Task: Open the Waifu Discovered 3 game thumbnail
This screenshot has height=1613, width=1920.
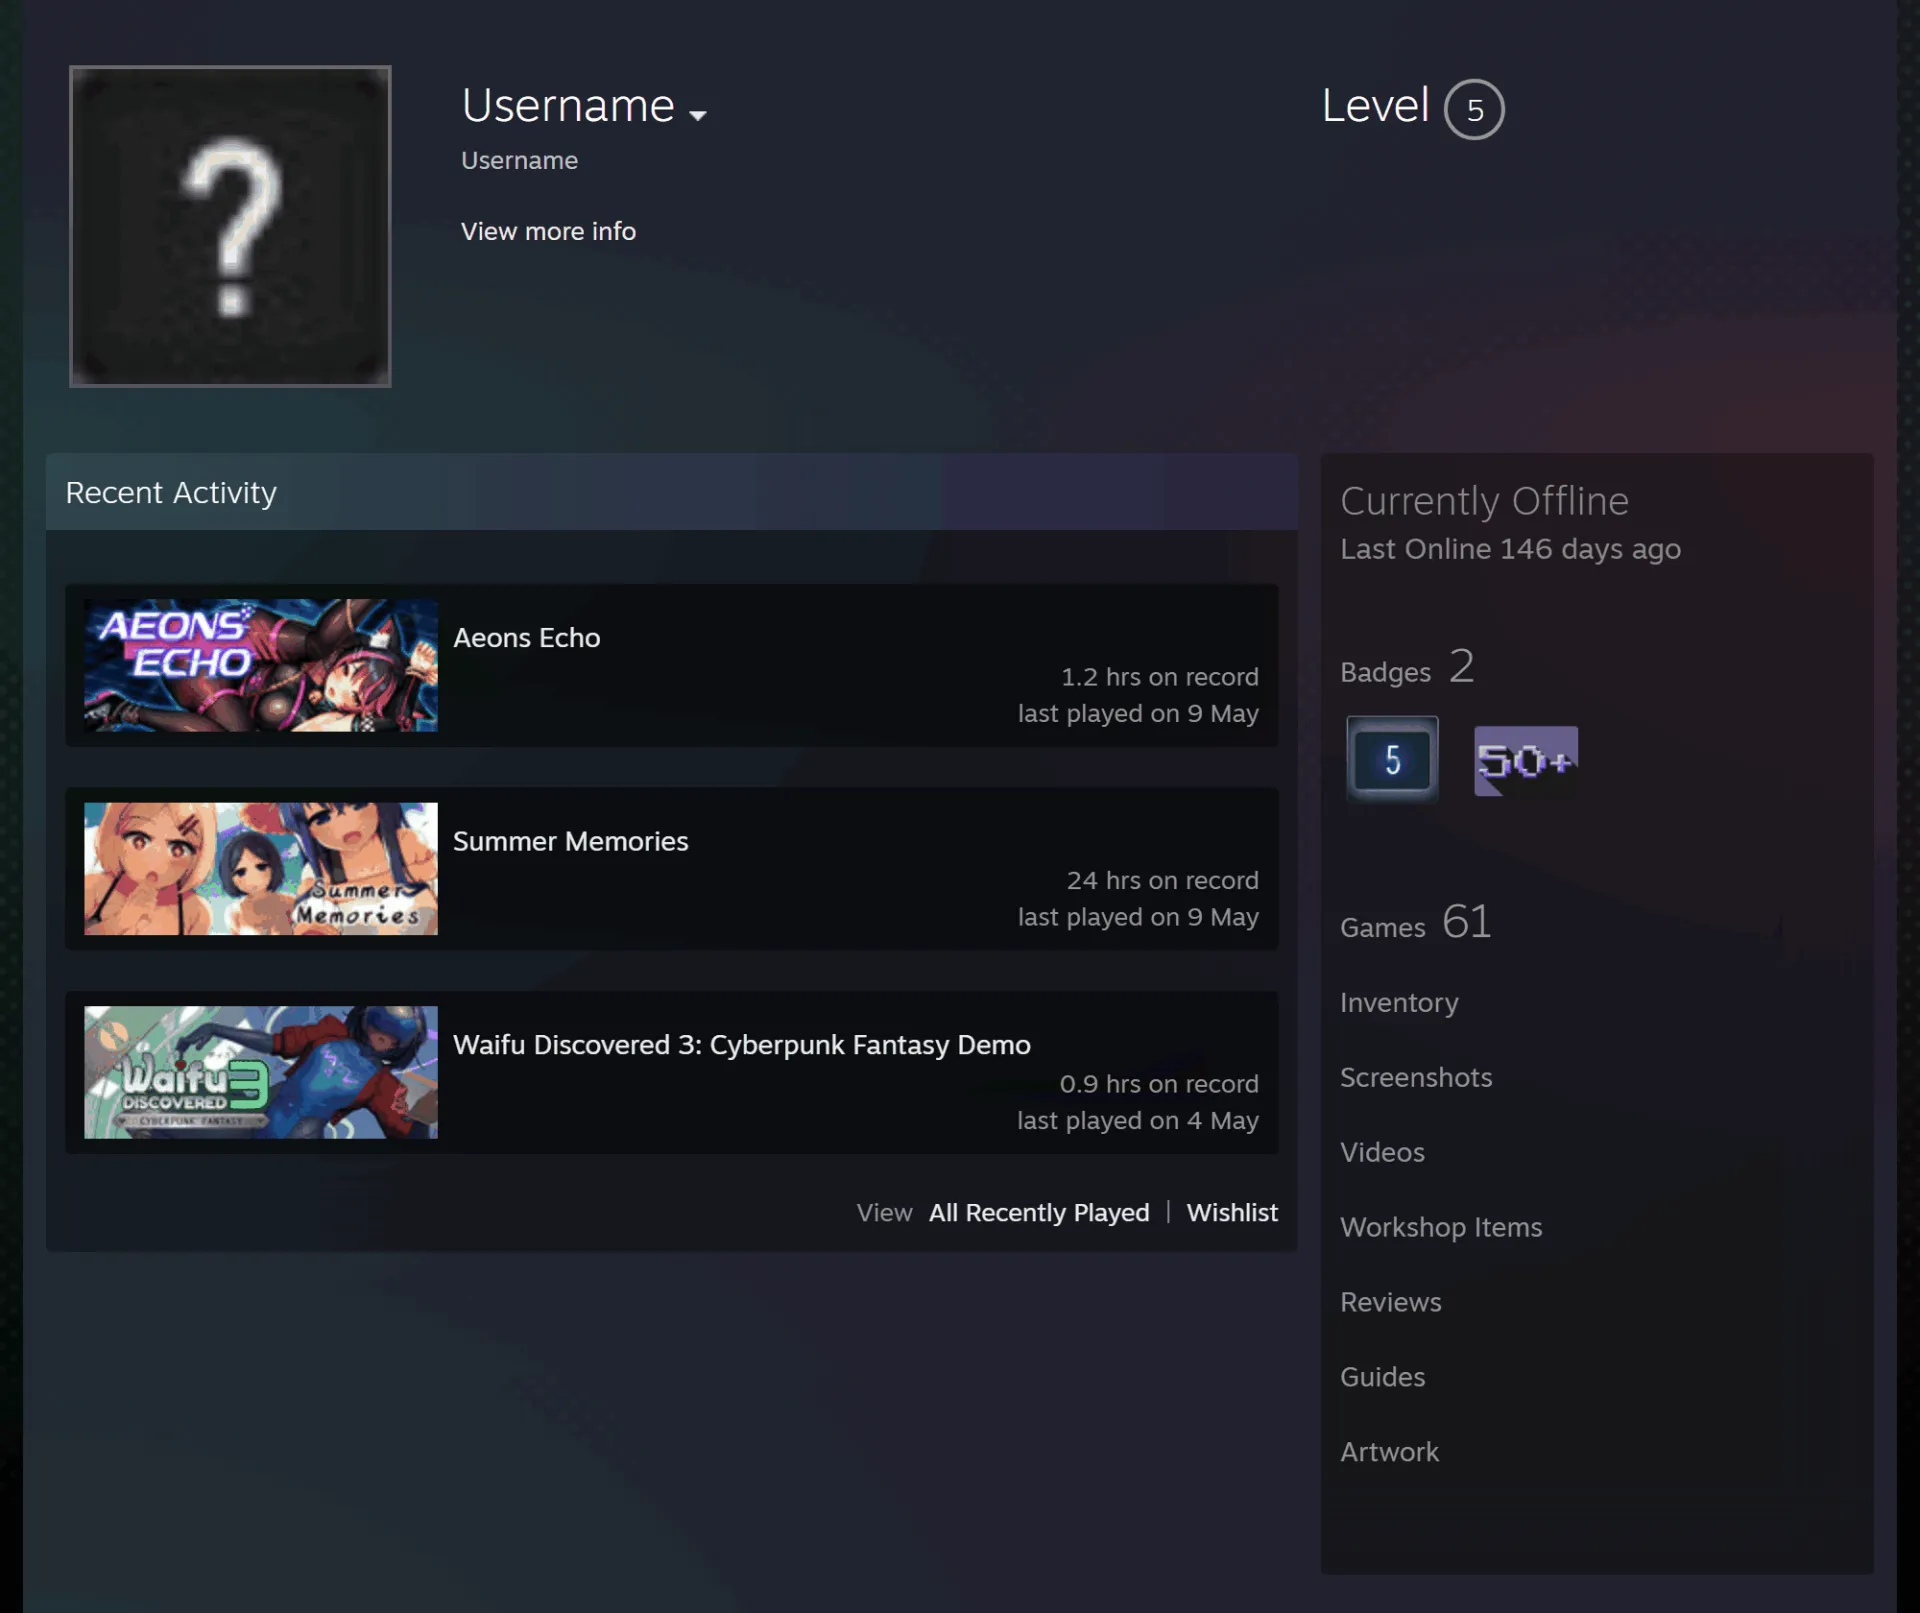Action: 261,1072
